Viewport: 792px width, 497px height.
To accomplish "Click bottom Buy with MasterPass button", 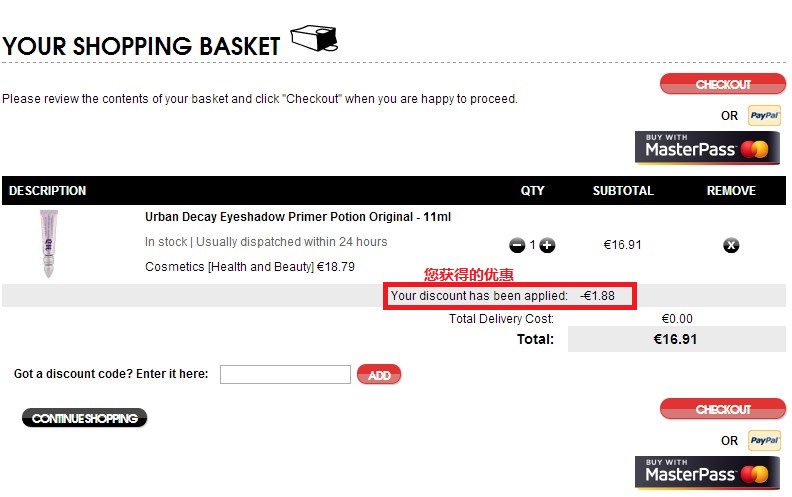I will 707,473.
